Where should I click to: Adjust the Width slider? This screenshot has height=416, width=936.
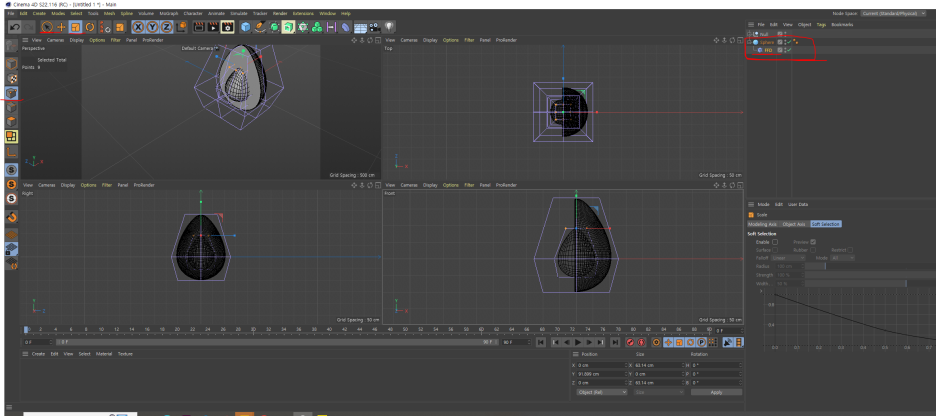(x=870, y=284)
